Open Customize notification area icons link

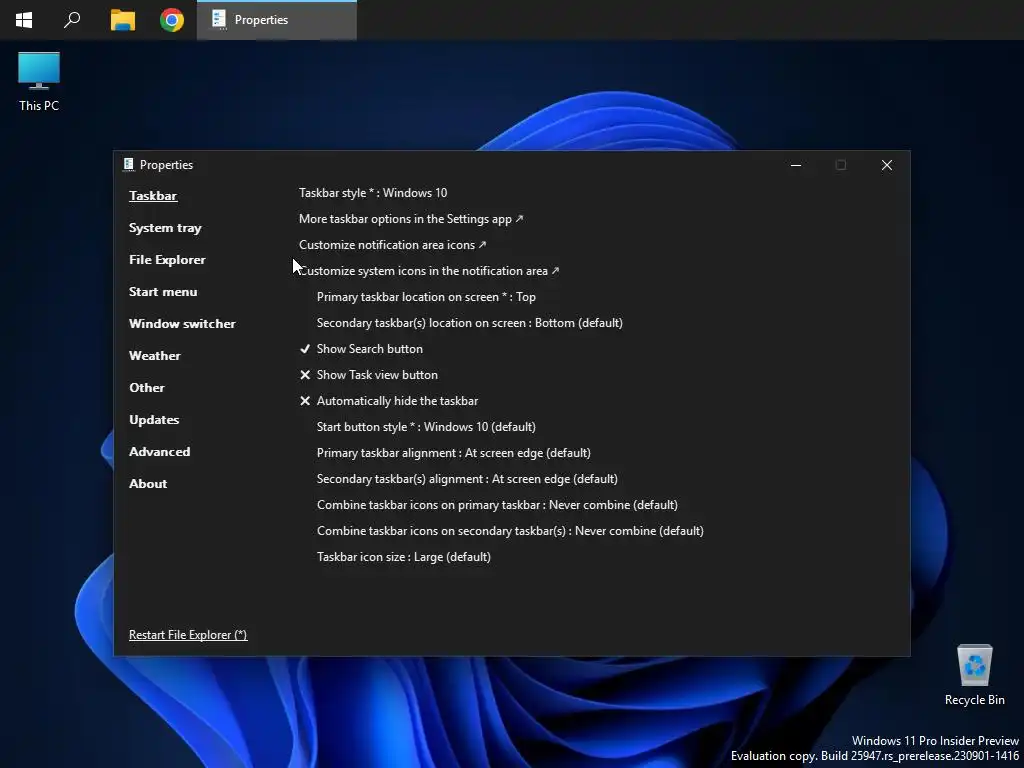(x=392, y=245)
